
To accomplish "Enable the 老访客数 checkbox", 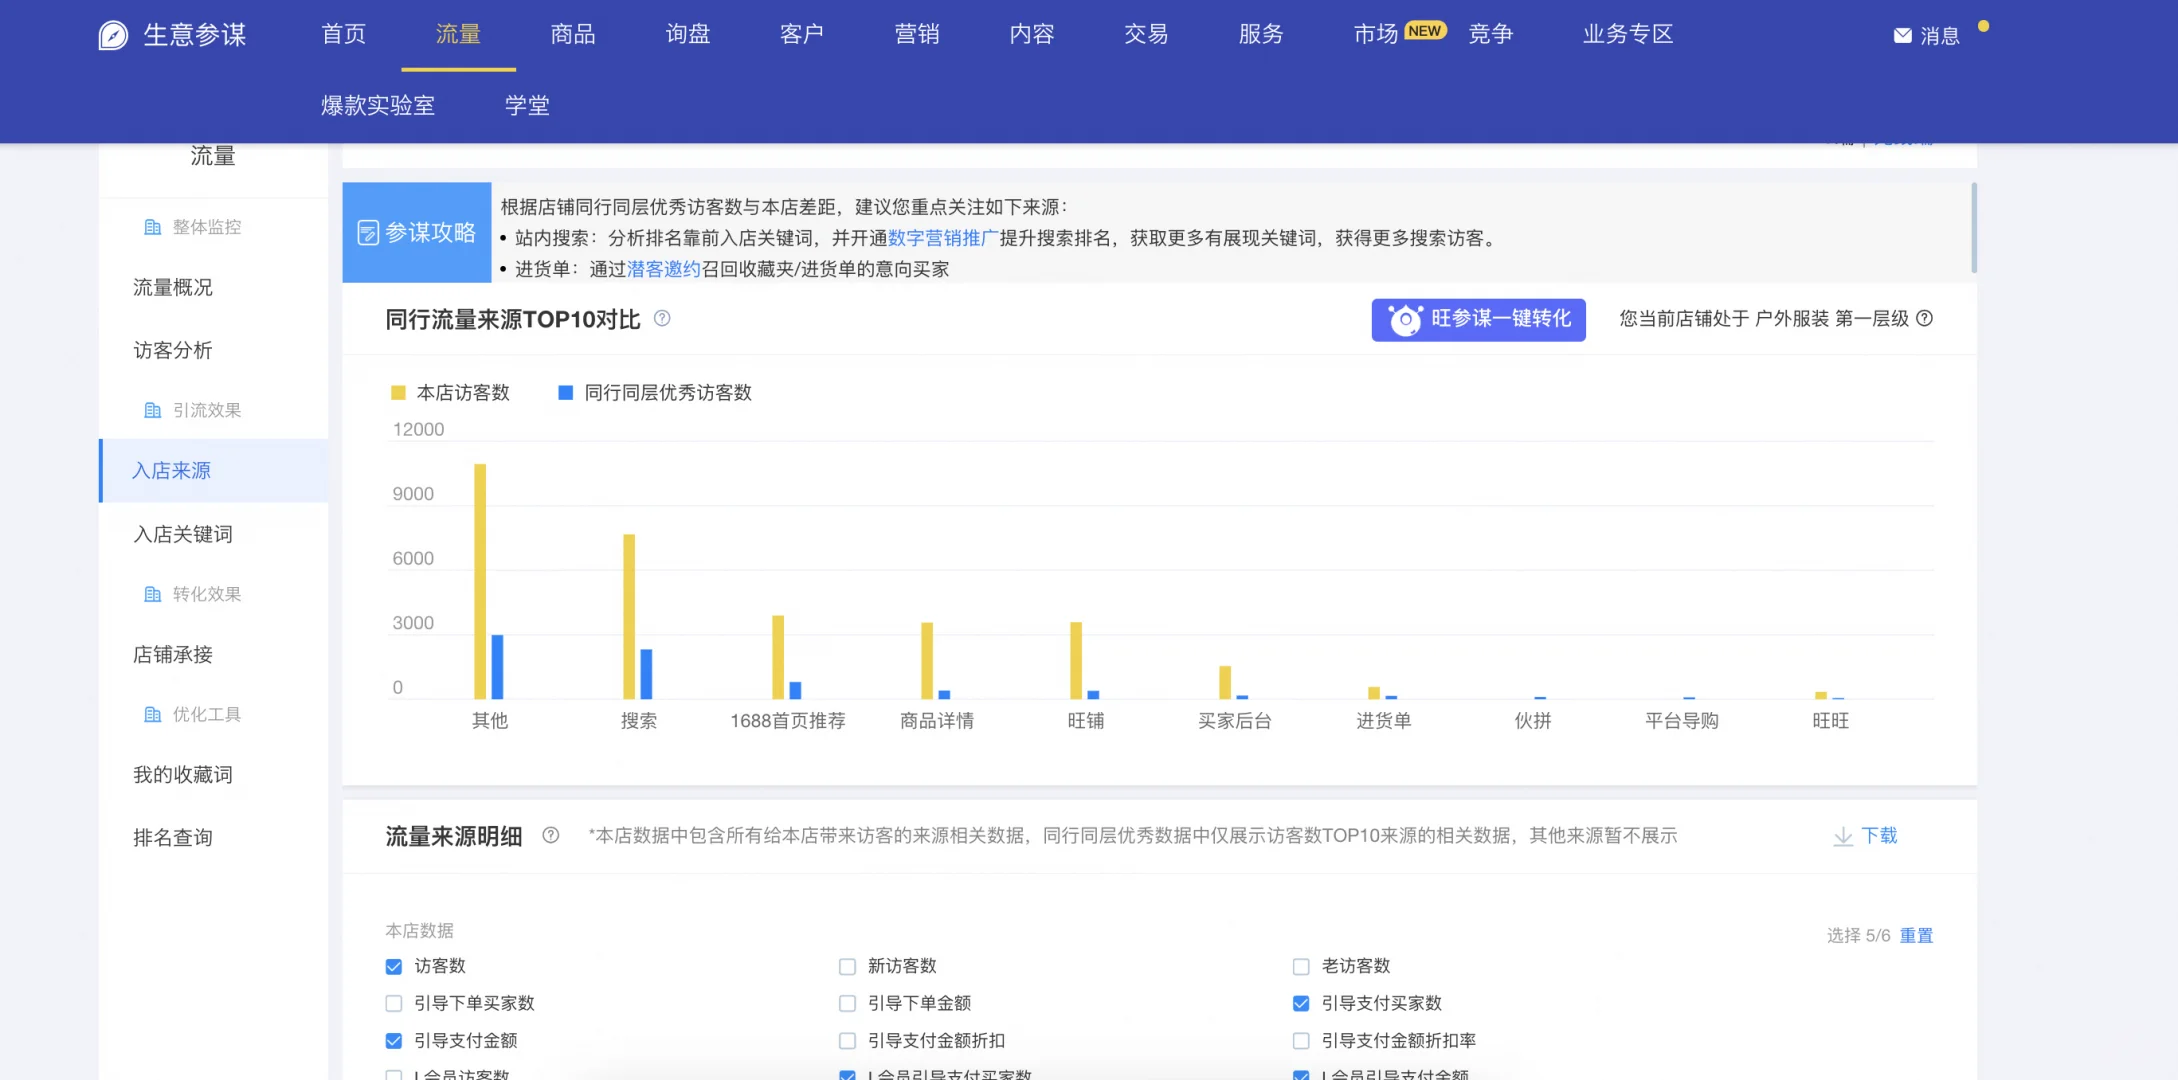I will coord(1301,967).
